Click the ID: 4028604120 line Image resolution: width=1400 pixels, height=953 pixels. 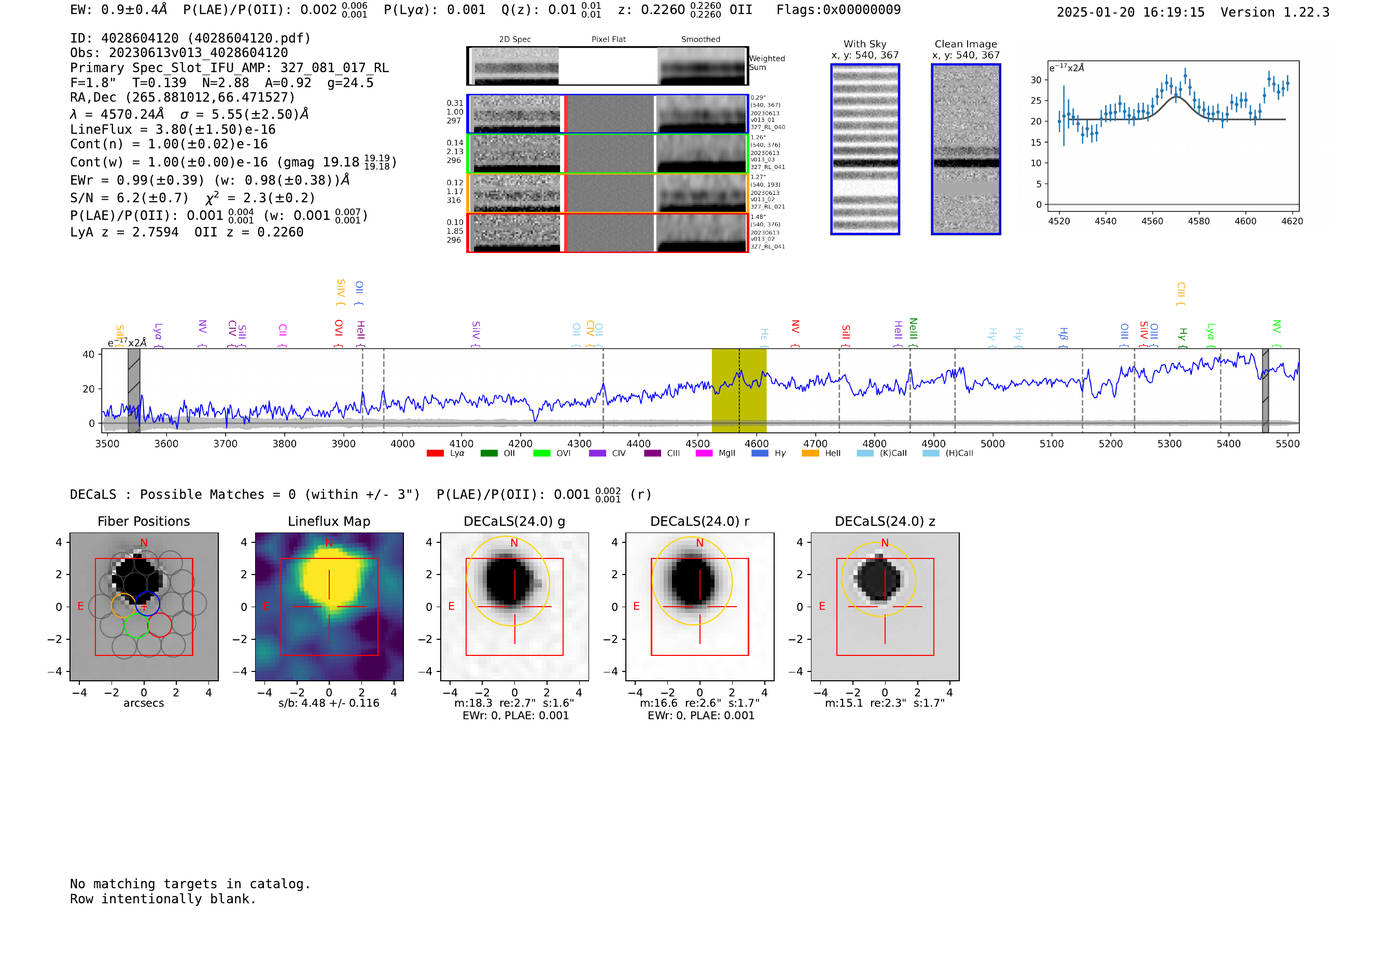pyautogui.click(x=190, y=38)
